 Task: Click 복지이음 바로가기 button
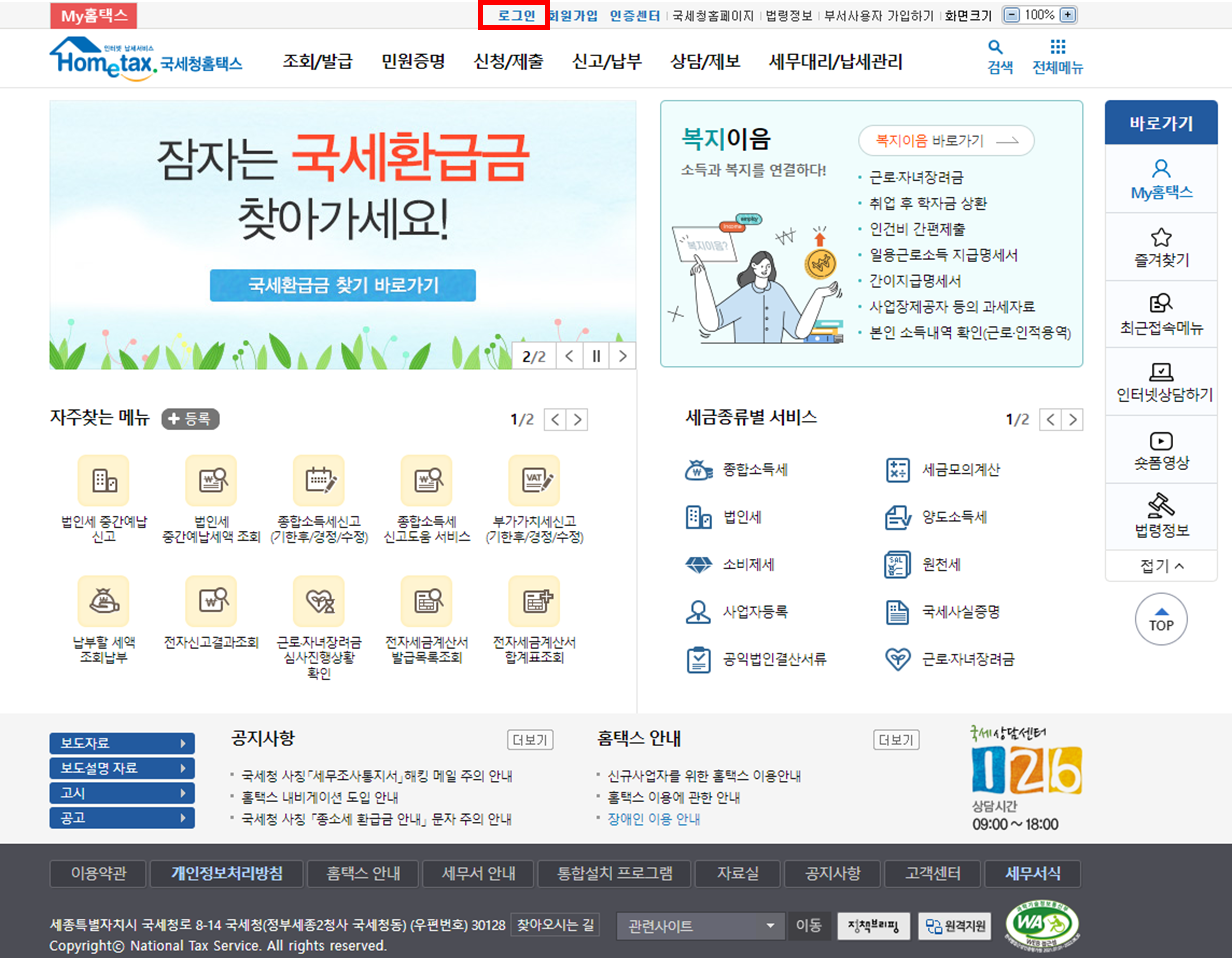tap(946, 141)
